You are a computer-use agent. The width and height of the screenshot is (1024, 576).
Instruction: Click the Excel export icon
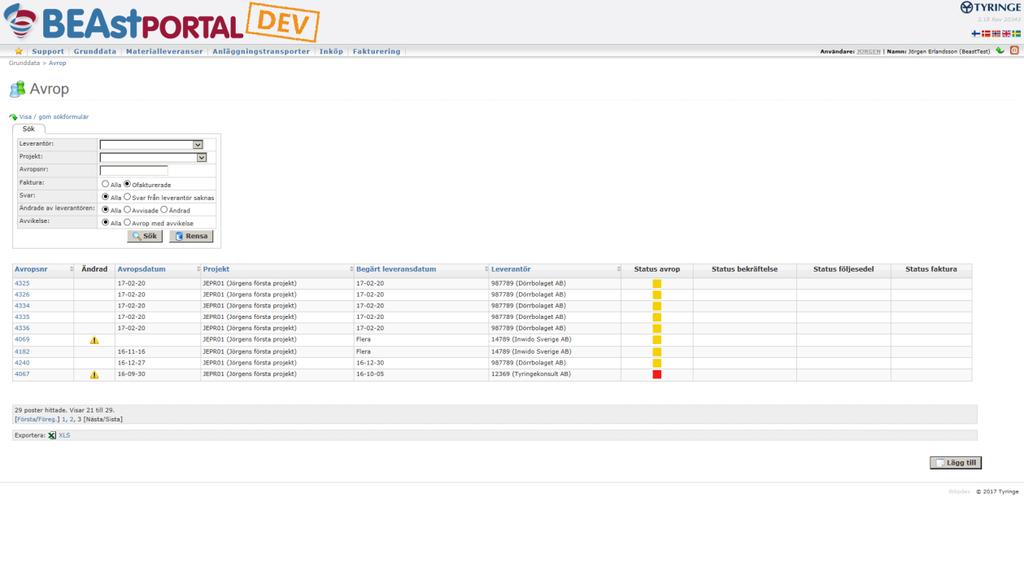click(x=52, y=436)
